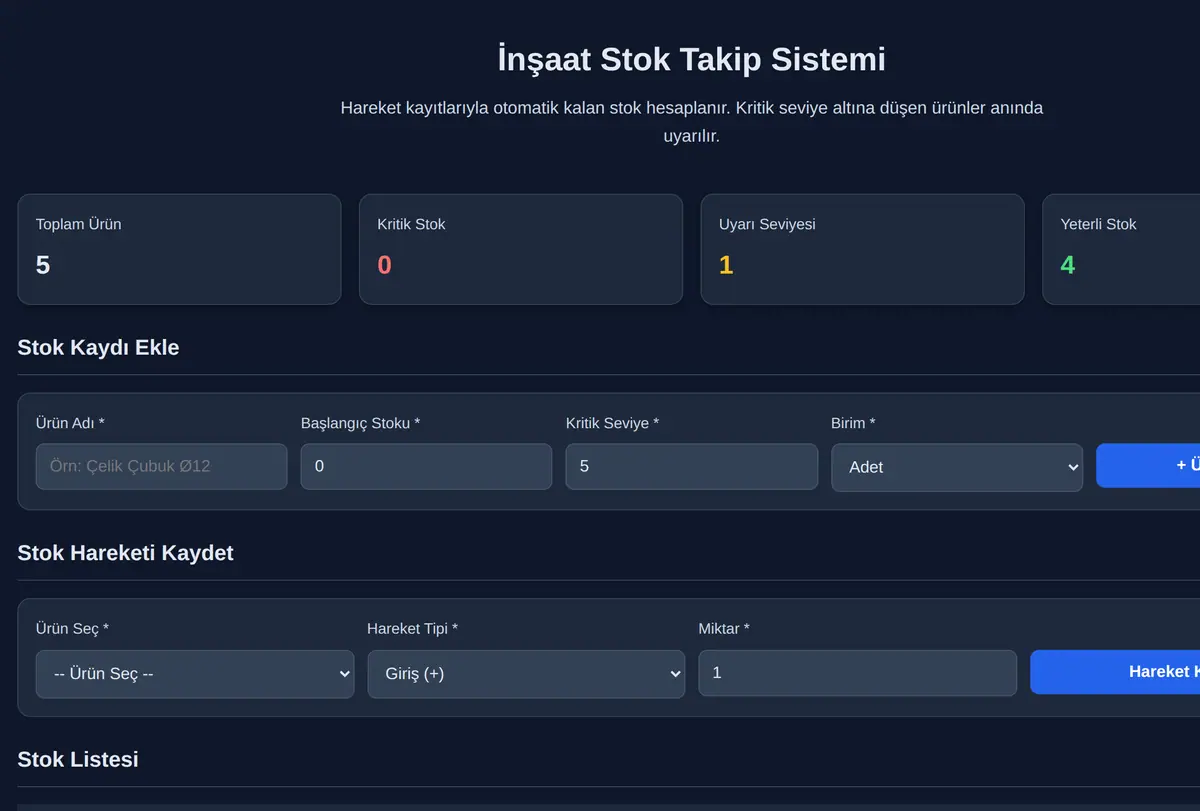Click the Ürün Adı input field

(161, 467)
